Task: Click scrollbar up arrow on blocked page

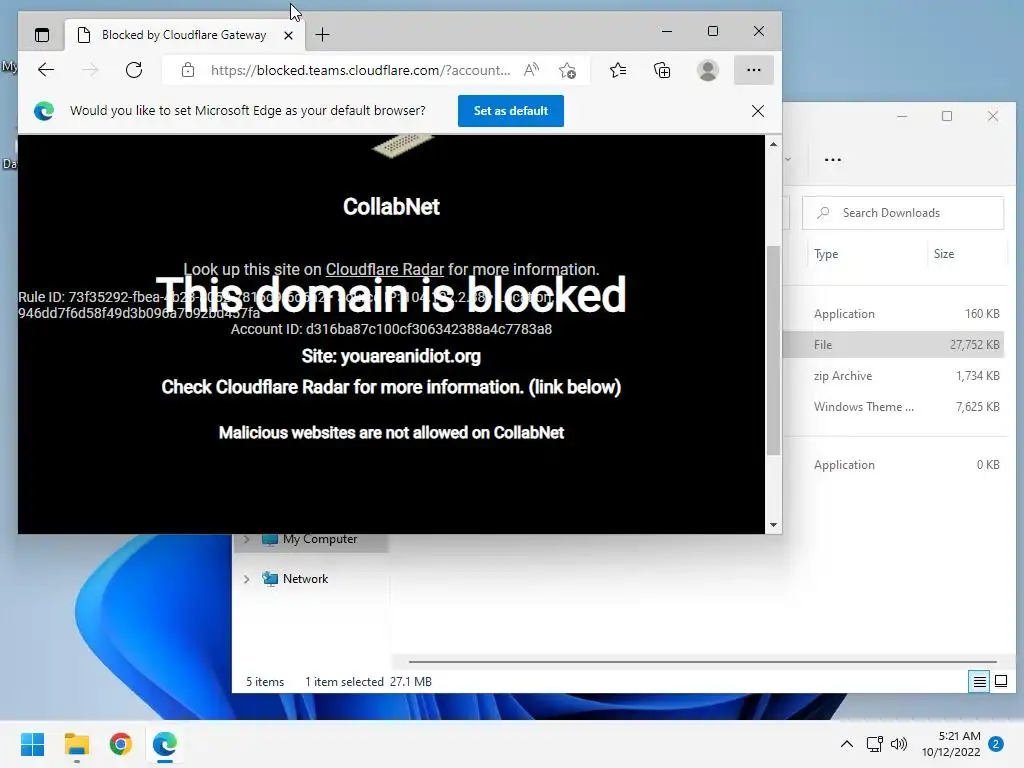Action: click(x=773, y=144)
